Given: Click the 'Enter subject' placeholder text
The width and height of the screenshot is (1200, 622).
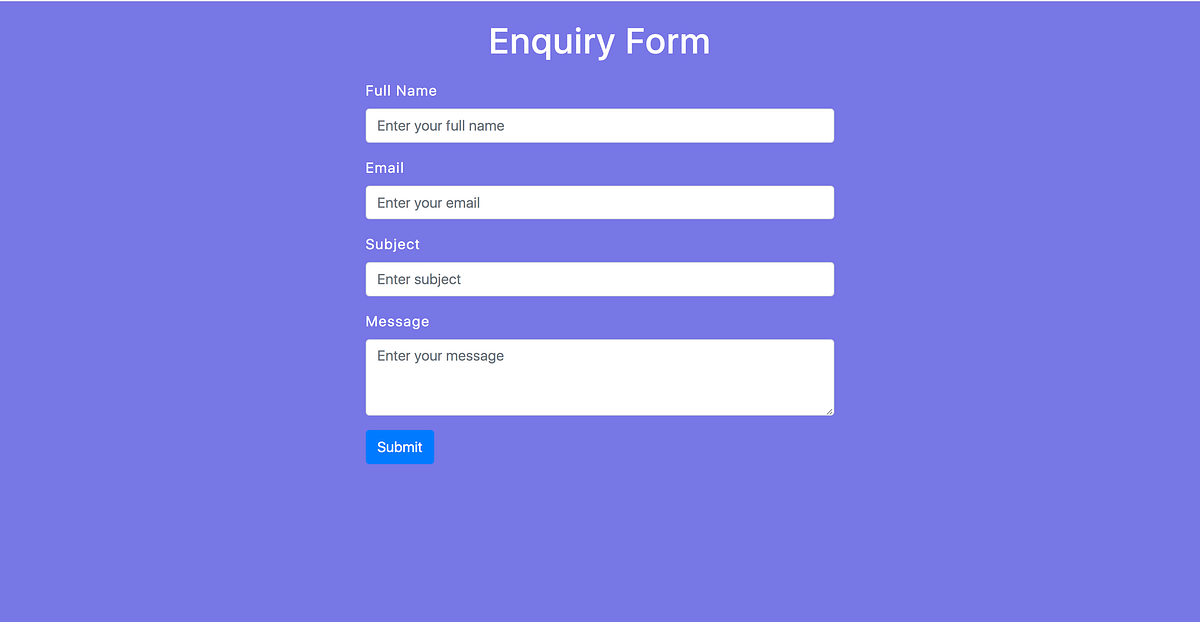Looking at the screenshot, I should pos(418,279).
